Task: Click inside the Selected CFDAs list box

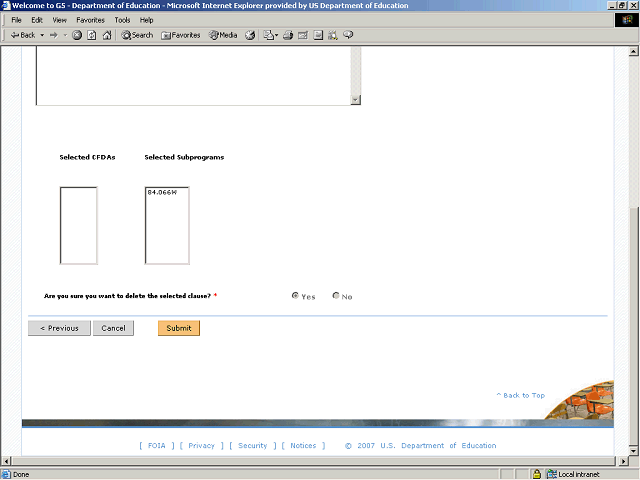Action: point(78,226)
